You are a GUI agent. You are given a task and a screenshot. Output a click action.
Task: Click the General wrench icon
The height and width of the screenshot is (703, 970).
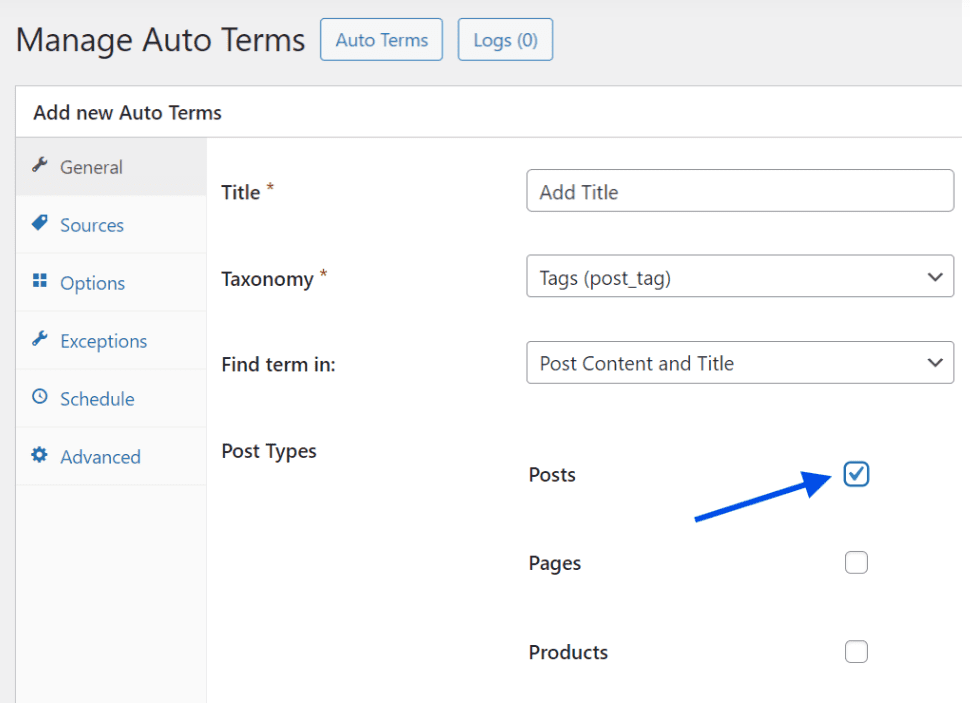(40, 165)
